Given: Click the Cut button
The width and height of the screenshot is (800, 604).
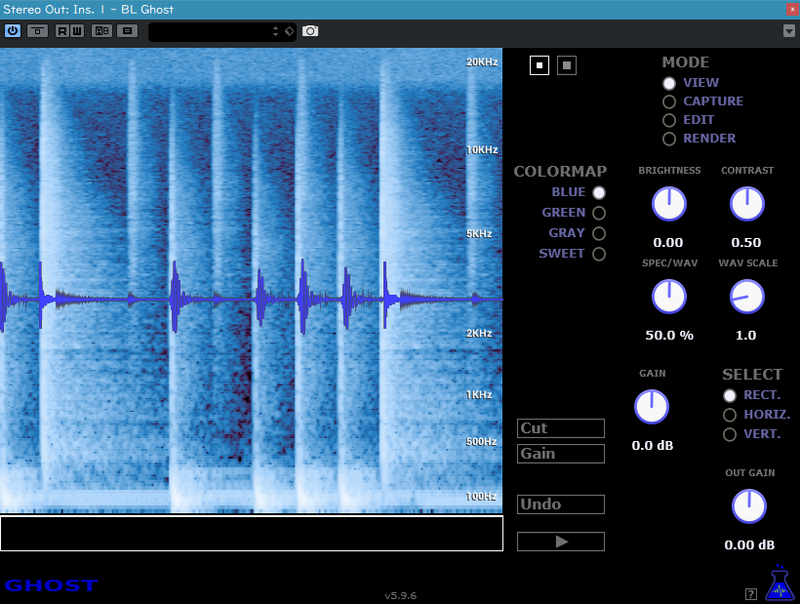Looking at the screenshot, I should click(x=561, y=429).
